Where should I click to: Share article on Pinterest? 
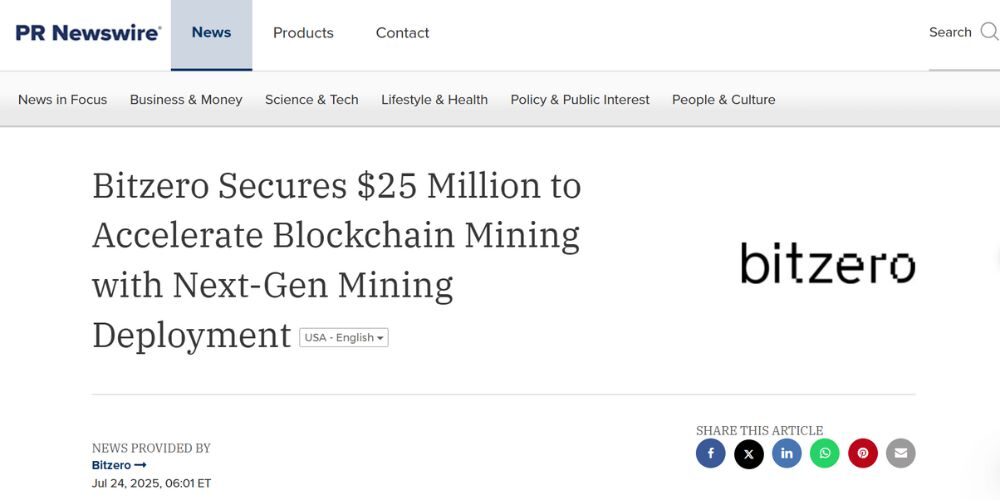pyautogui.click(x=863, y=454)
